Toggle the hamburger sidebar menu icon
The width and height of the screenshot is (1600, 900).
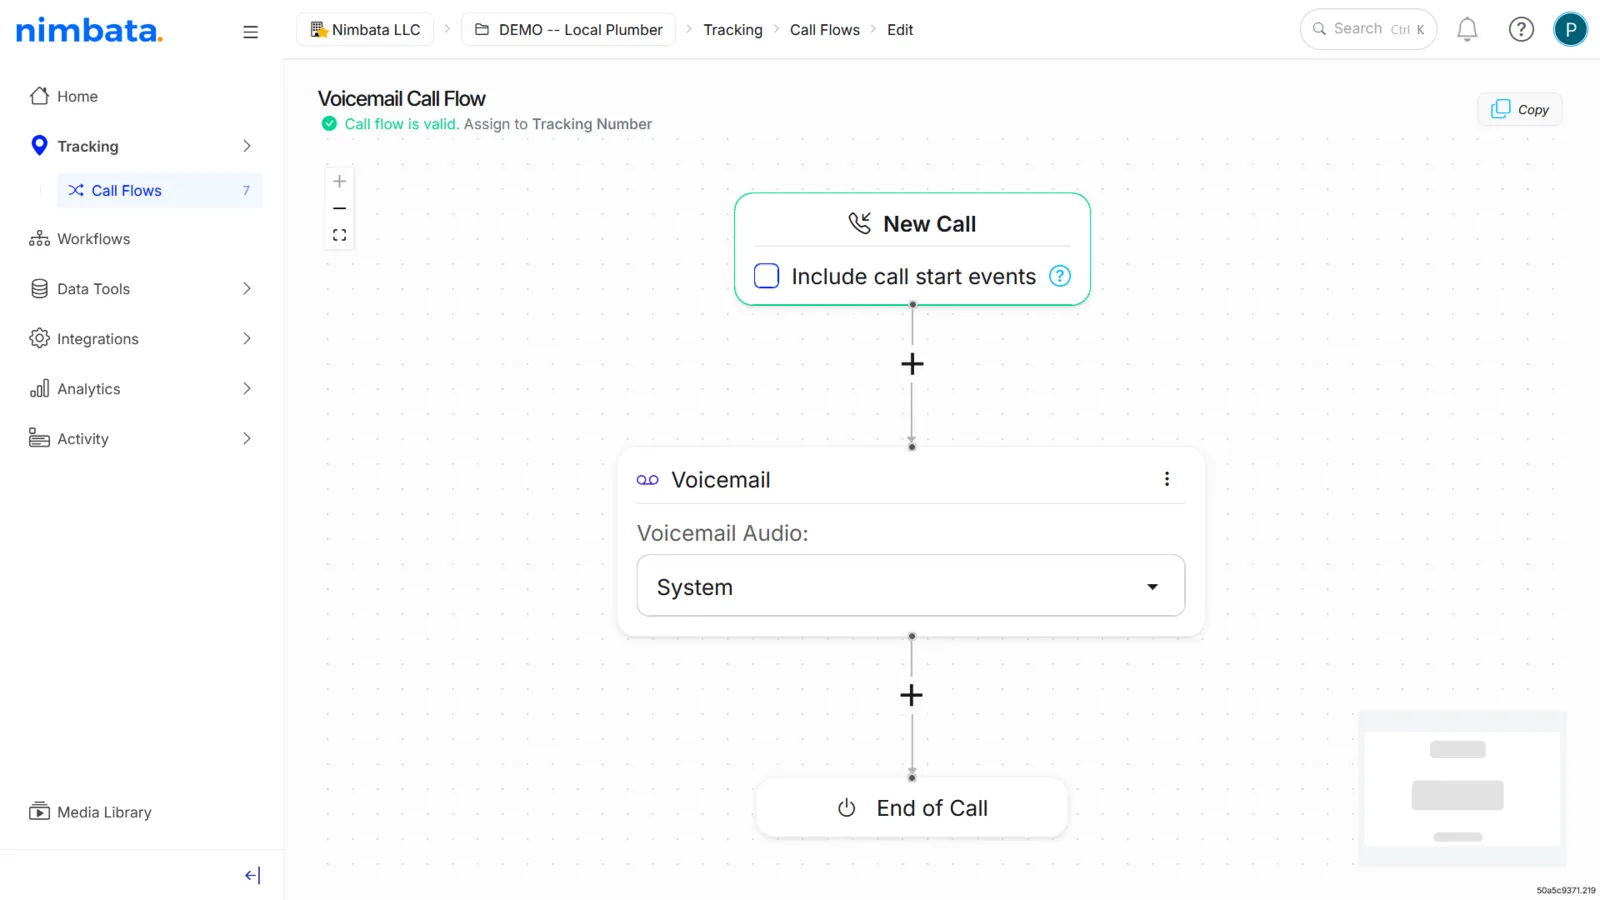[250, 32]
